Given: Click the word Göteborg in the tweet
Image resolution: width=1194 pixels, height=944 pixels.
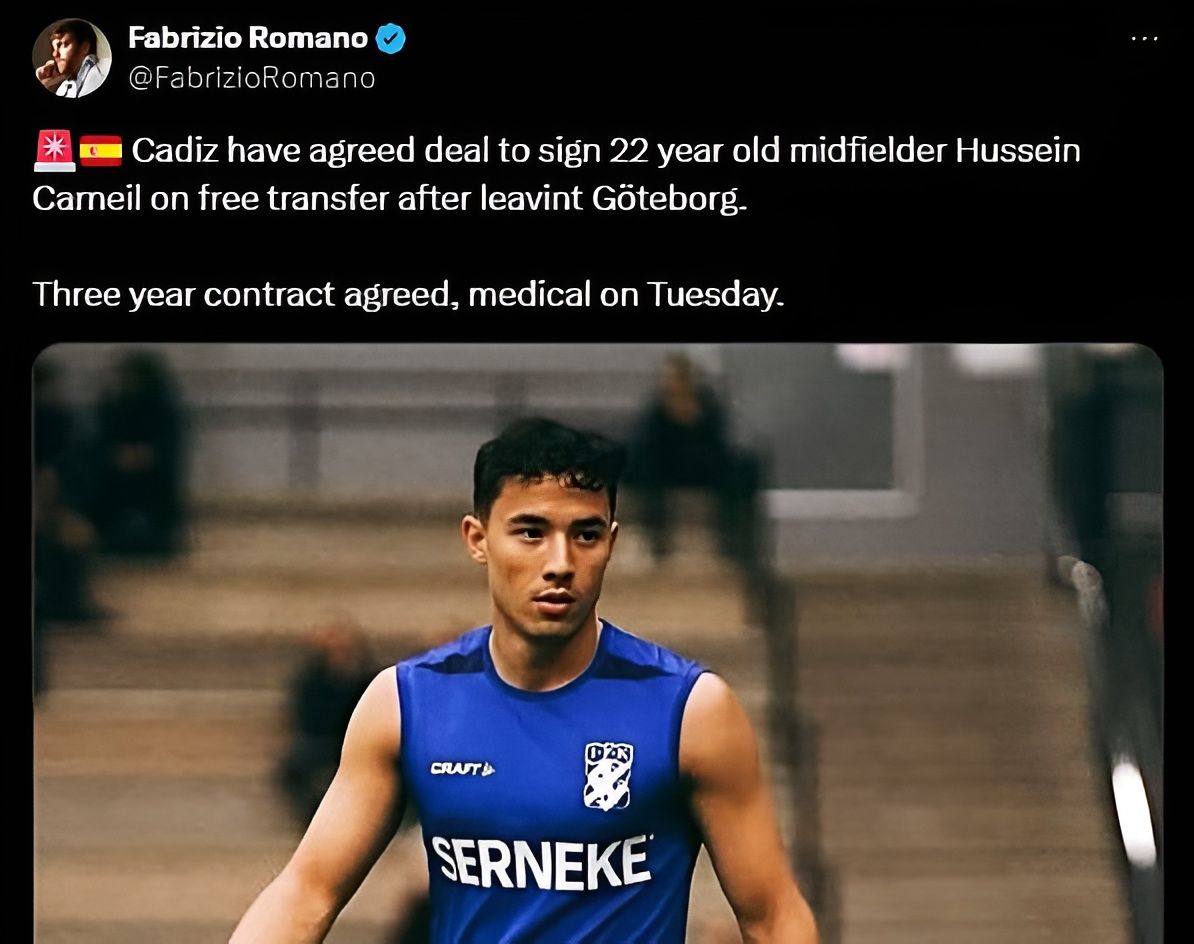Looking at the screenshot, I should (x=669, y=199).
